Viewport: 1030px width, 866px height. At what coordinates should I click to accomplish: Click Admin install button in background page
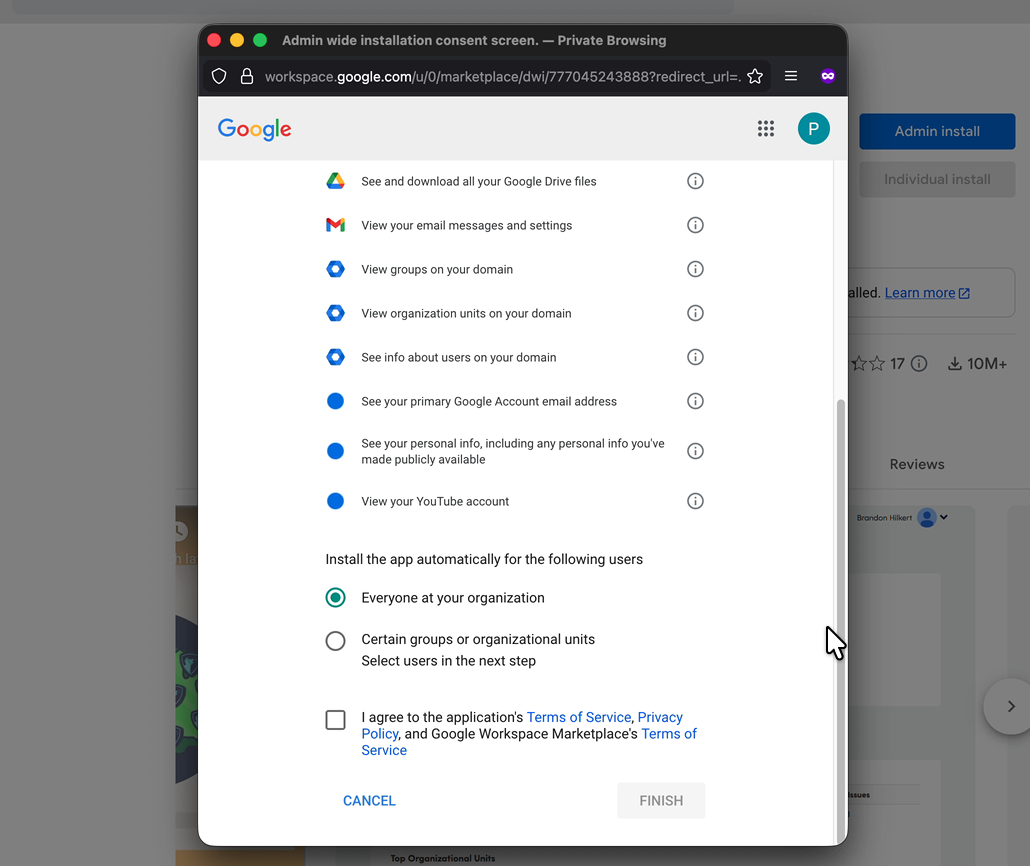tap(937, 131)
